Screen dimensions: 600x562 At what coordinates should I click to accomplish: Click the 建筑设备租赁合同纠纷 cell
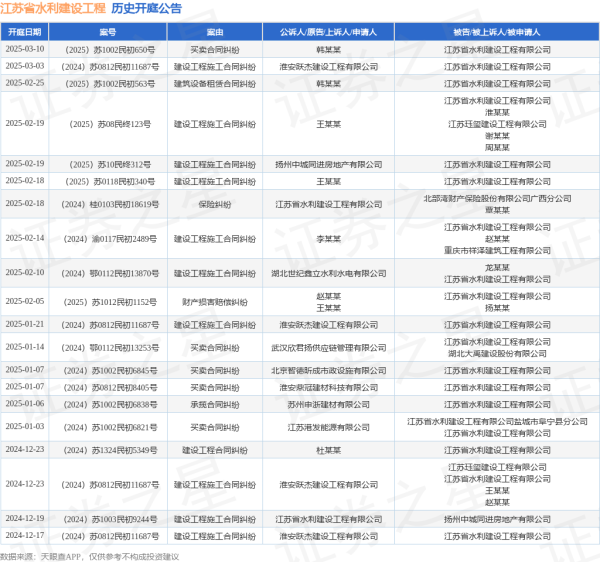215,84
